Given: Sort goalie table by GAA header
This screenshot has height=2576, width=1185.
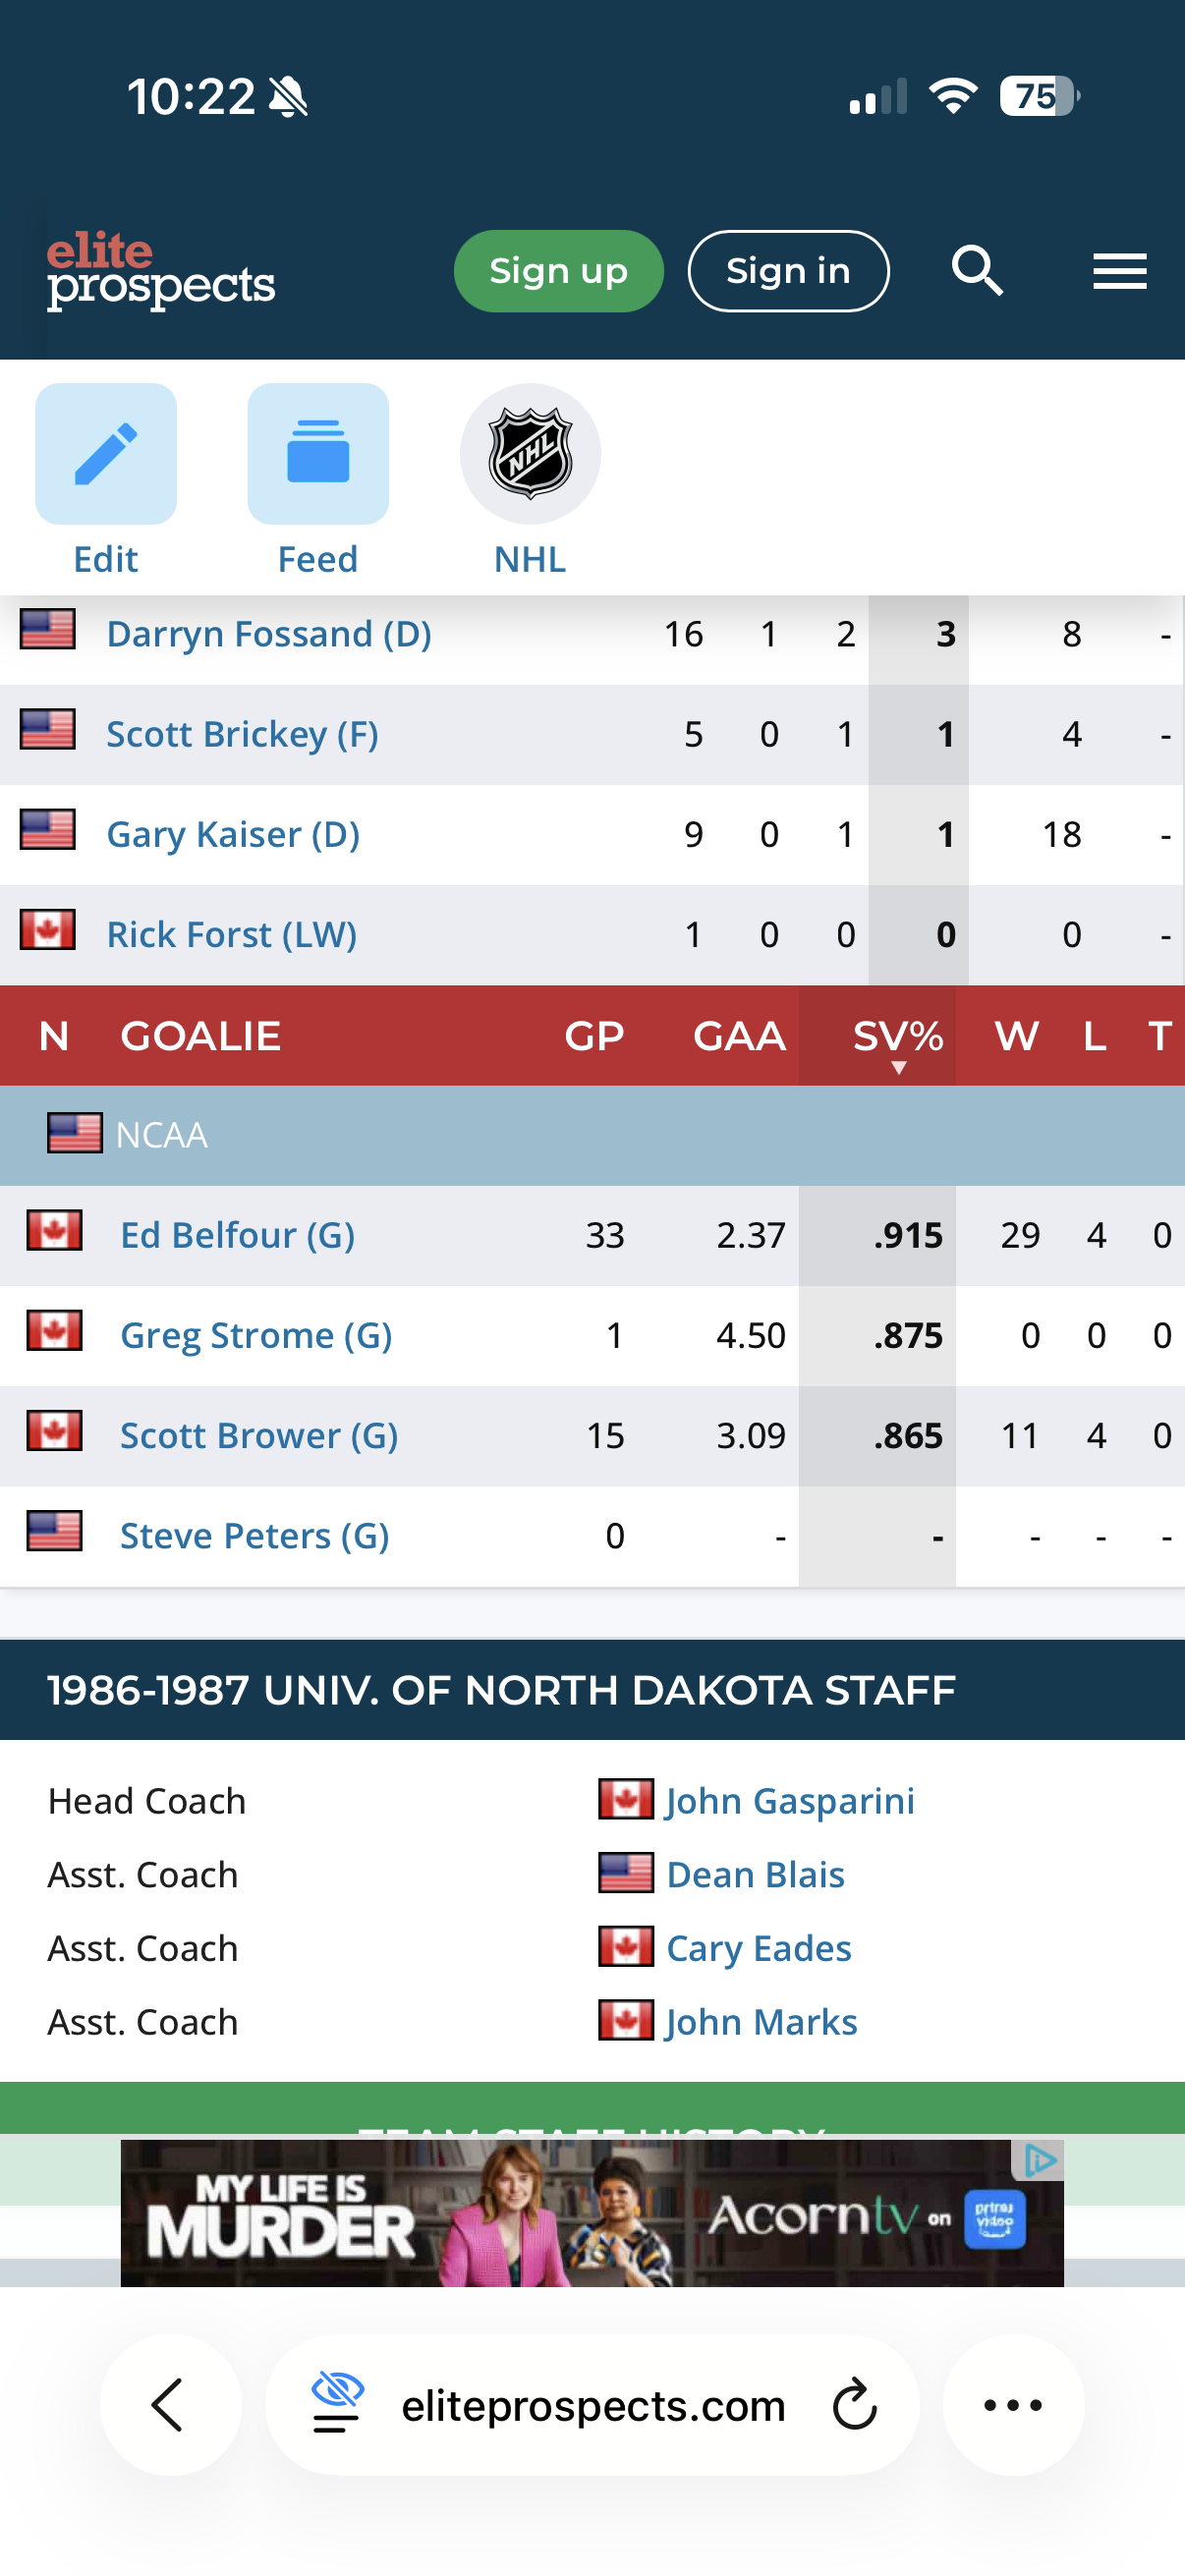Looking at the screenshot, I should (739, 1036).
